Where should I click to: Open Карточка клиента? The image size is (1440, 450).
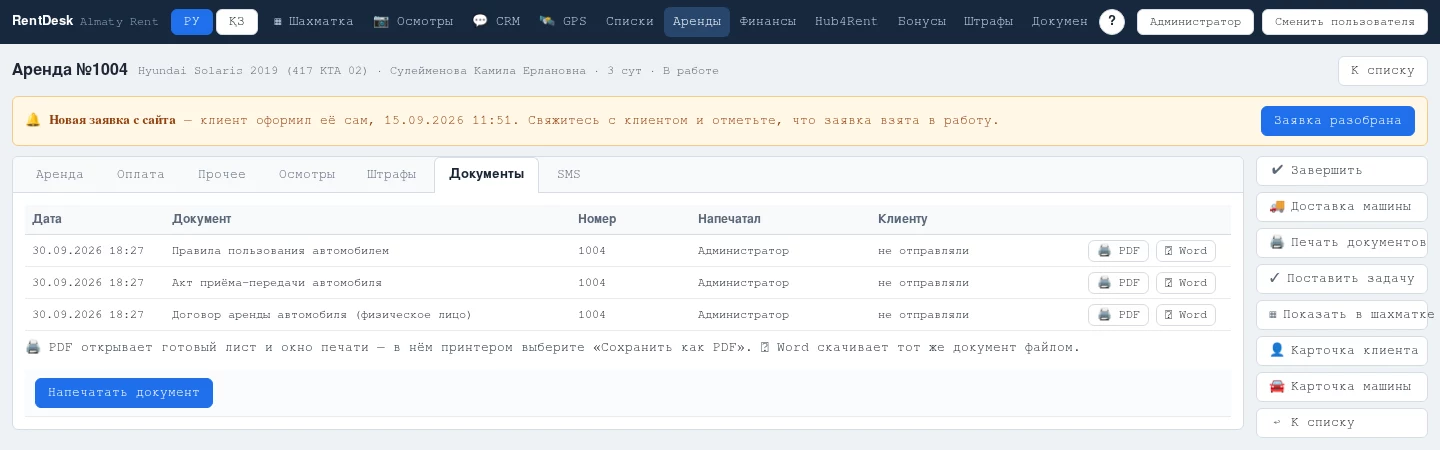point(1341,351)
